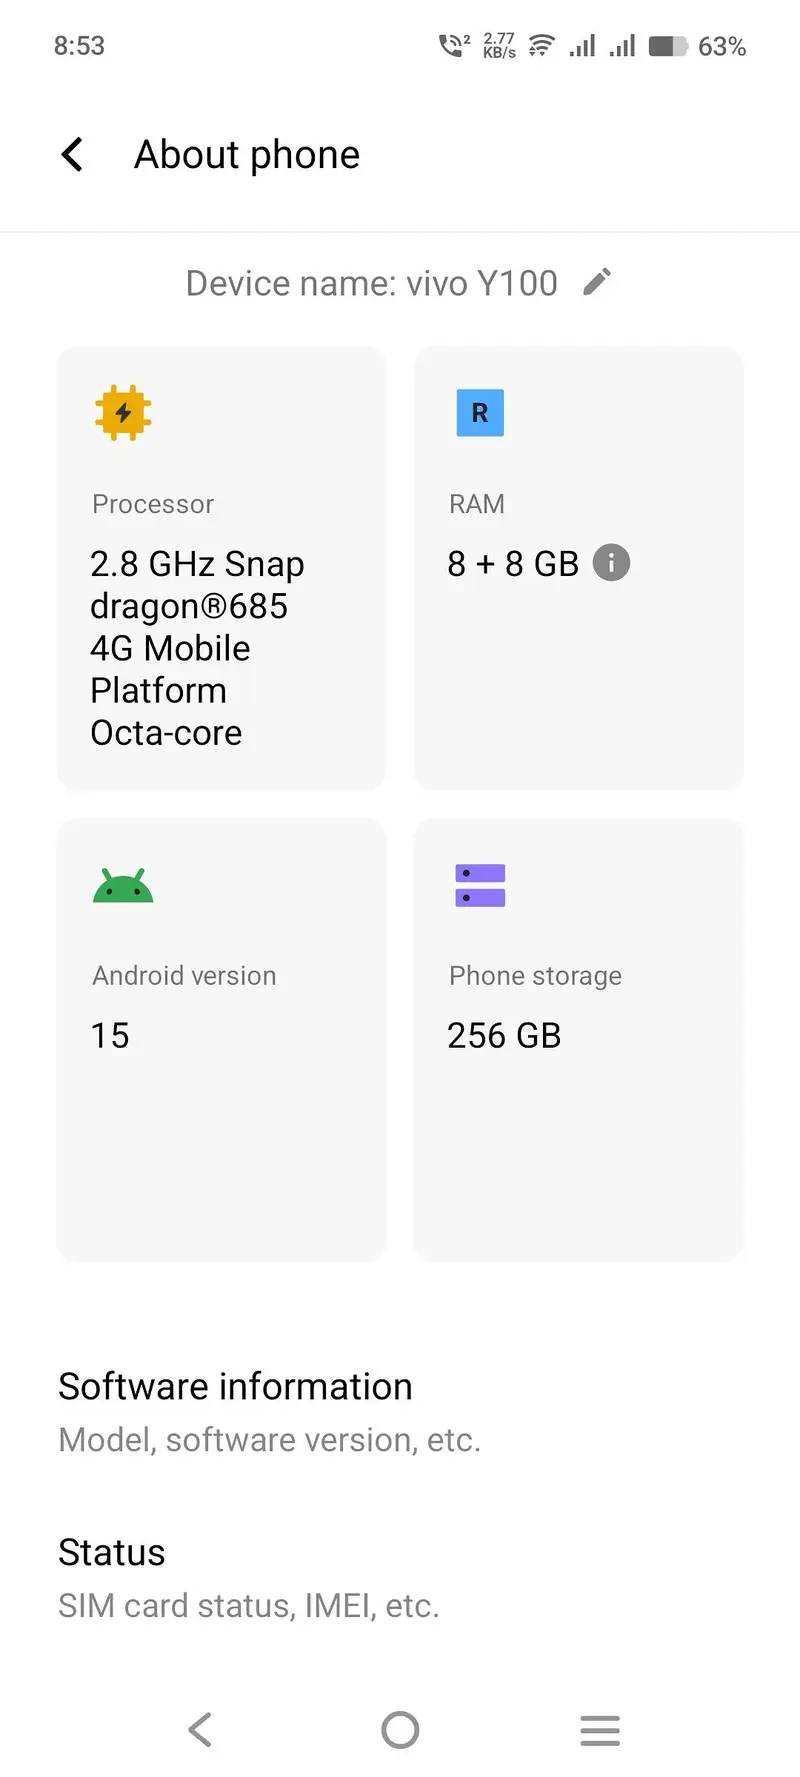Tap the Snapdragon 685 processor description
Image resolution: width=800 pixels, height=1777 pixels.
[196, 648]
